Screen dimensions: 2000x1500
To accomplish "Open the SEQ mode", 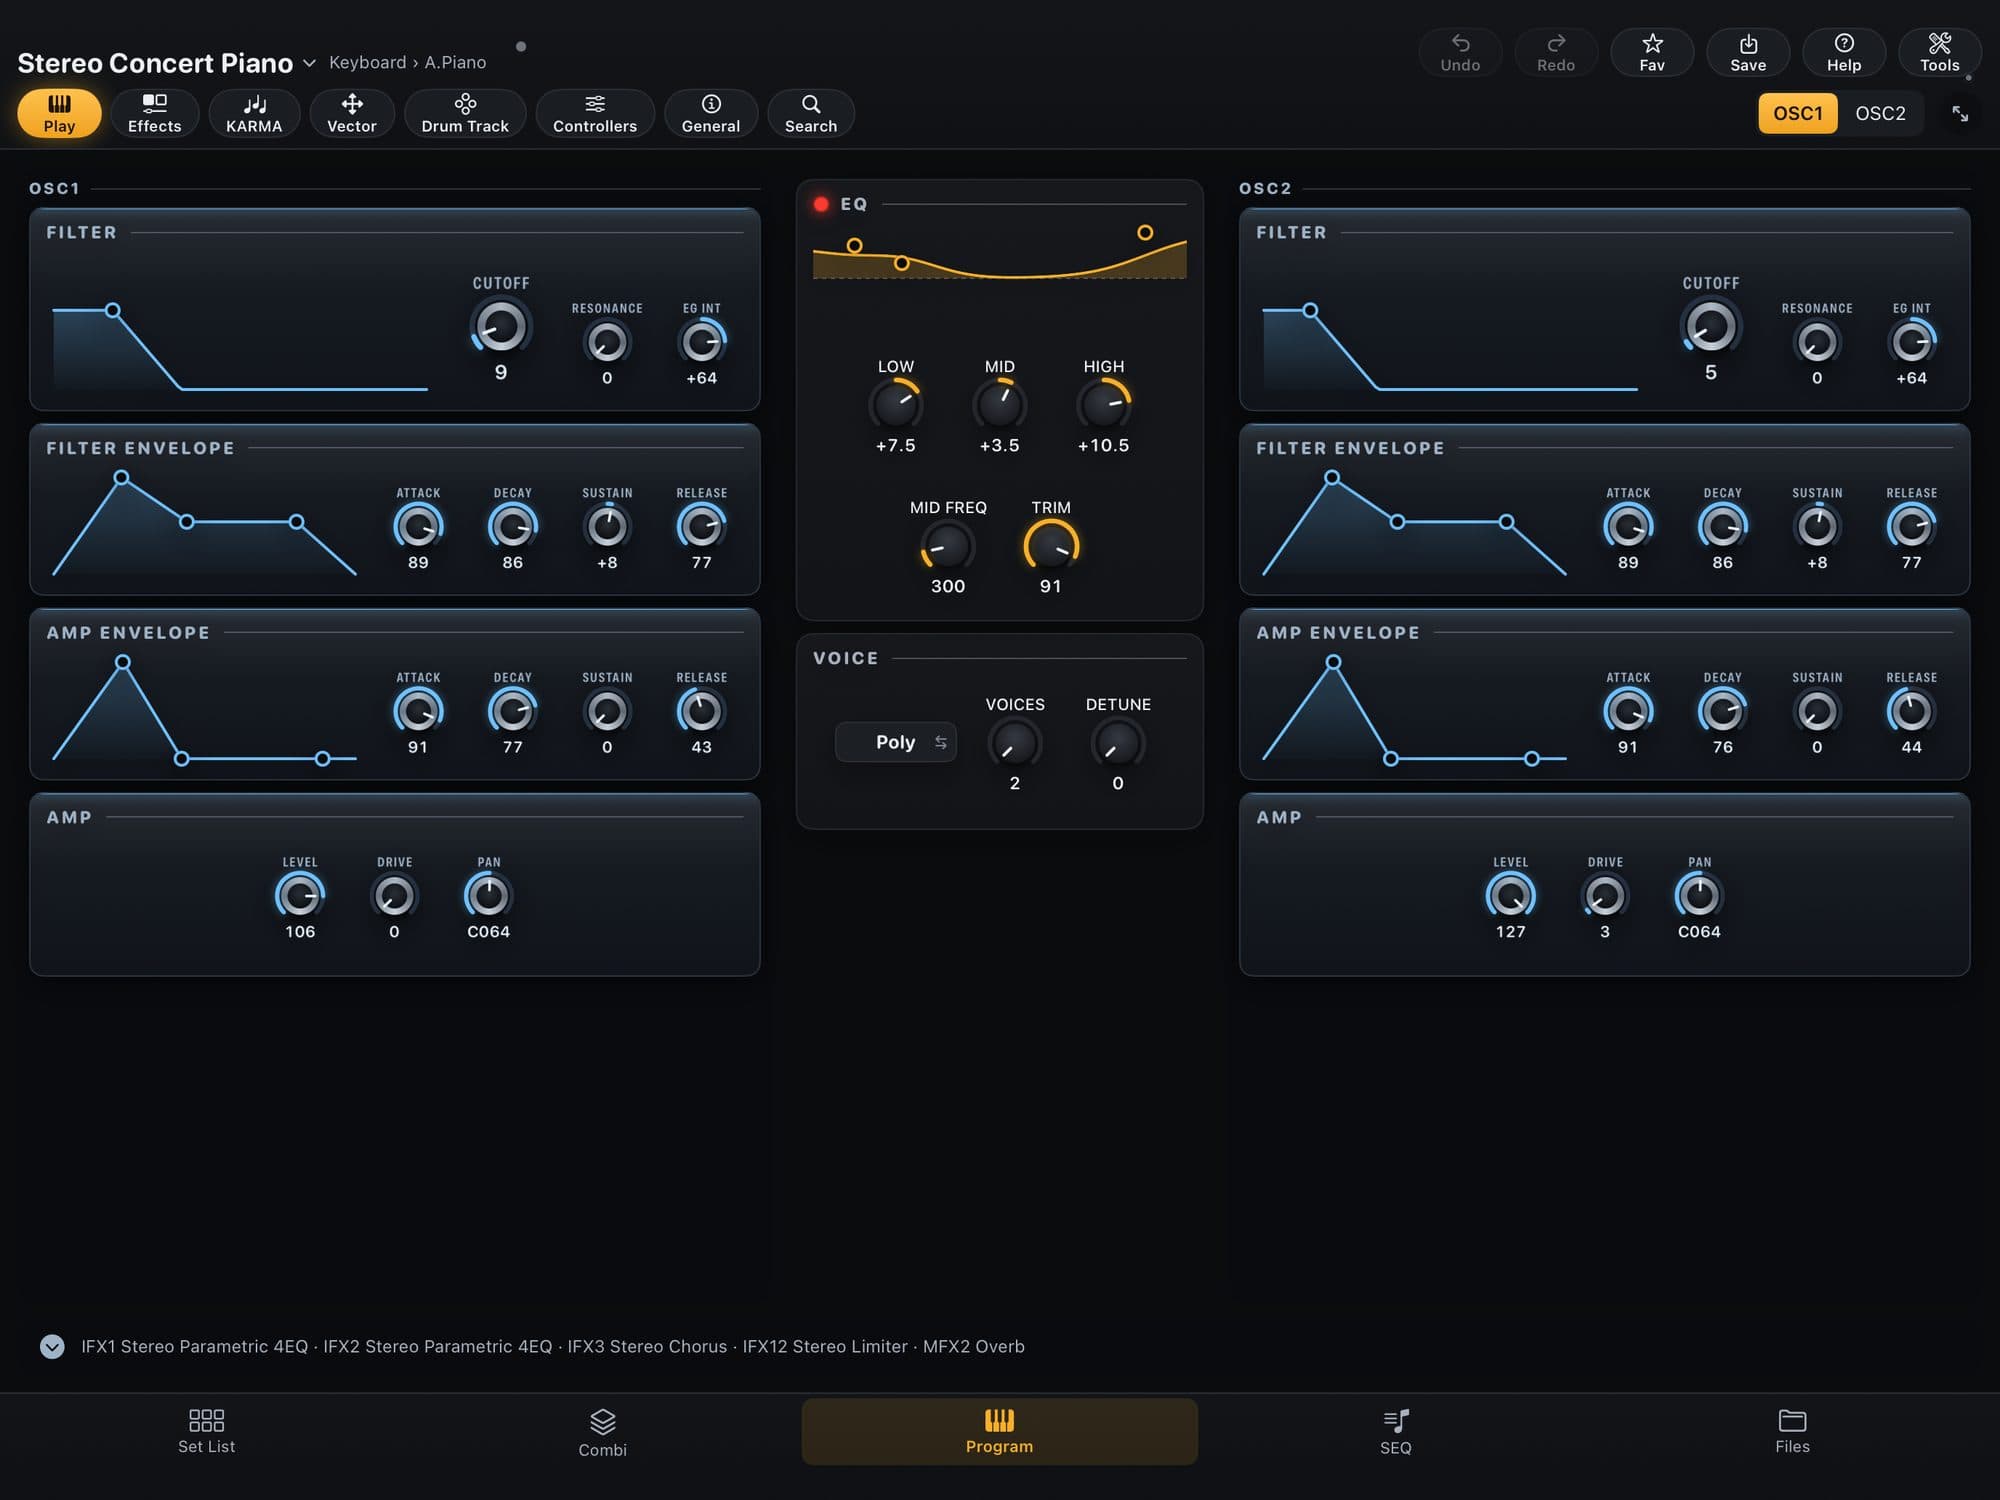I will pyautogui.click(x=1396, y=1432).
